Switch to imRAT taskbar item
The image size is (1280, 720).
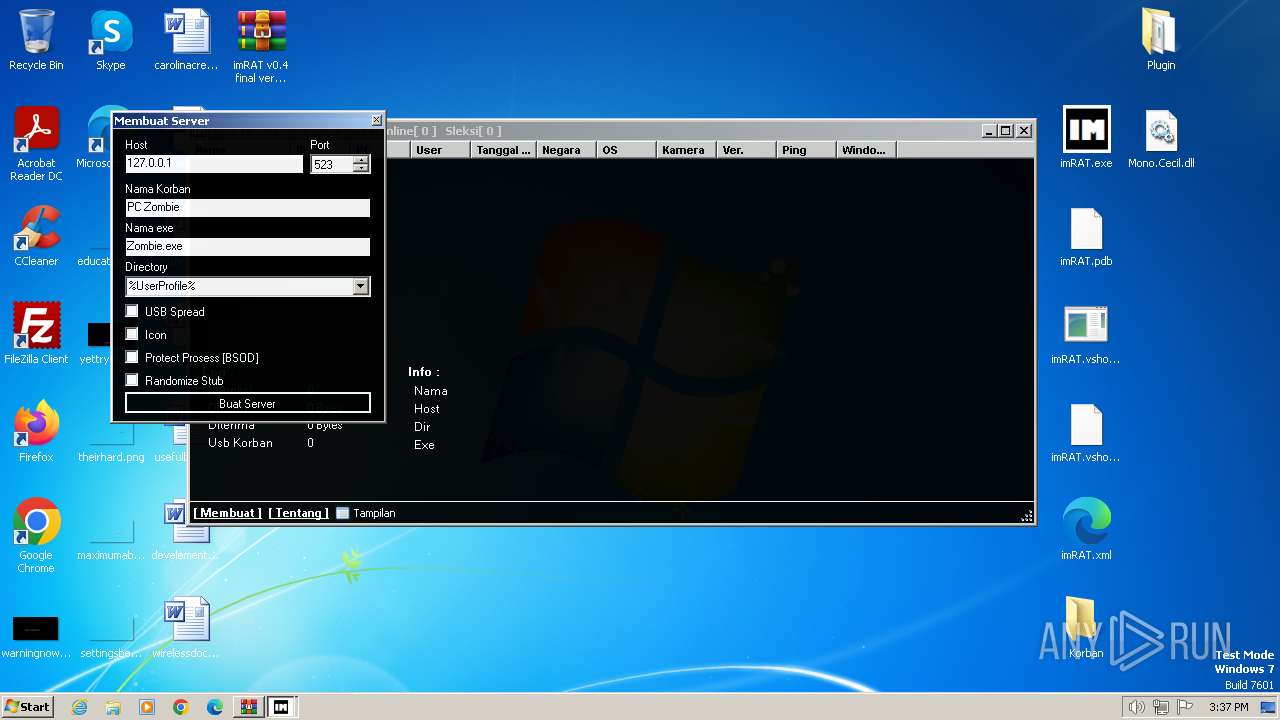[x=282, y=707]
